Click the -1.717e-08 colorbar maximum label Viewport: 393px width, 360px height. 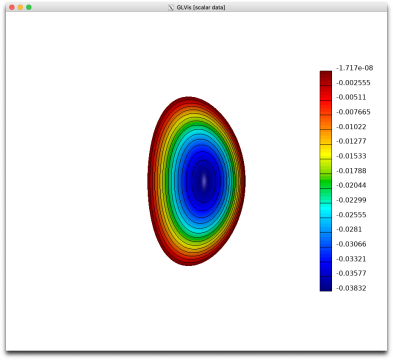tap(354, 68)
